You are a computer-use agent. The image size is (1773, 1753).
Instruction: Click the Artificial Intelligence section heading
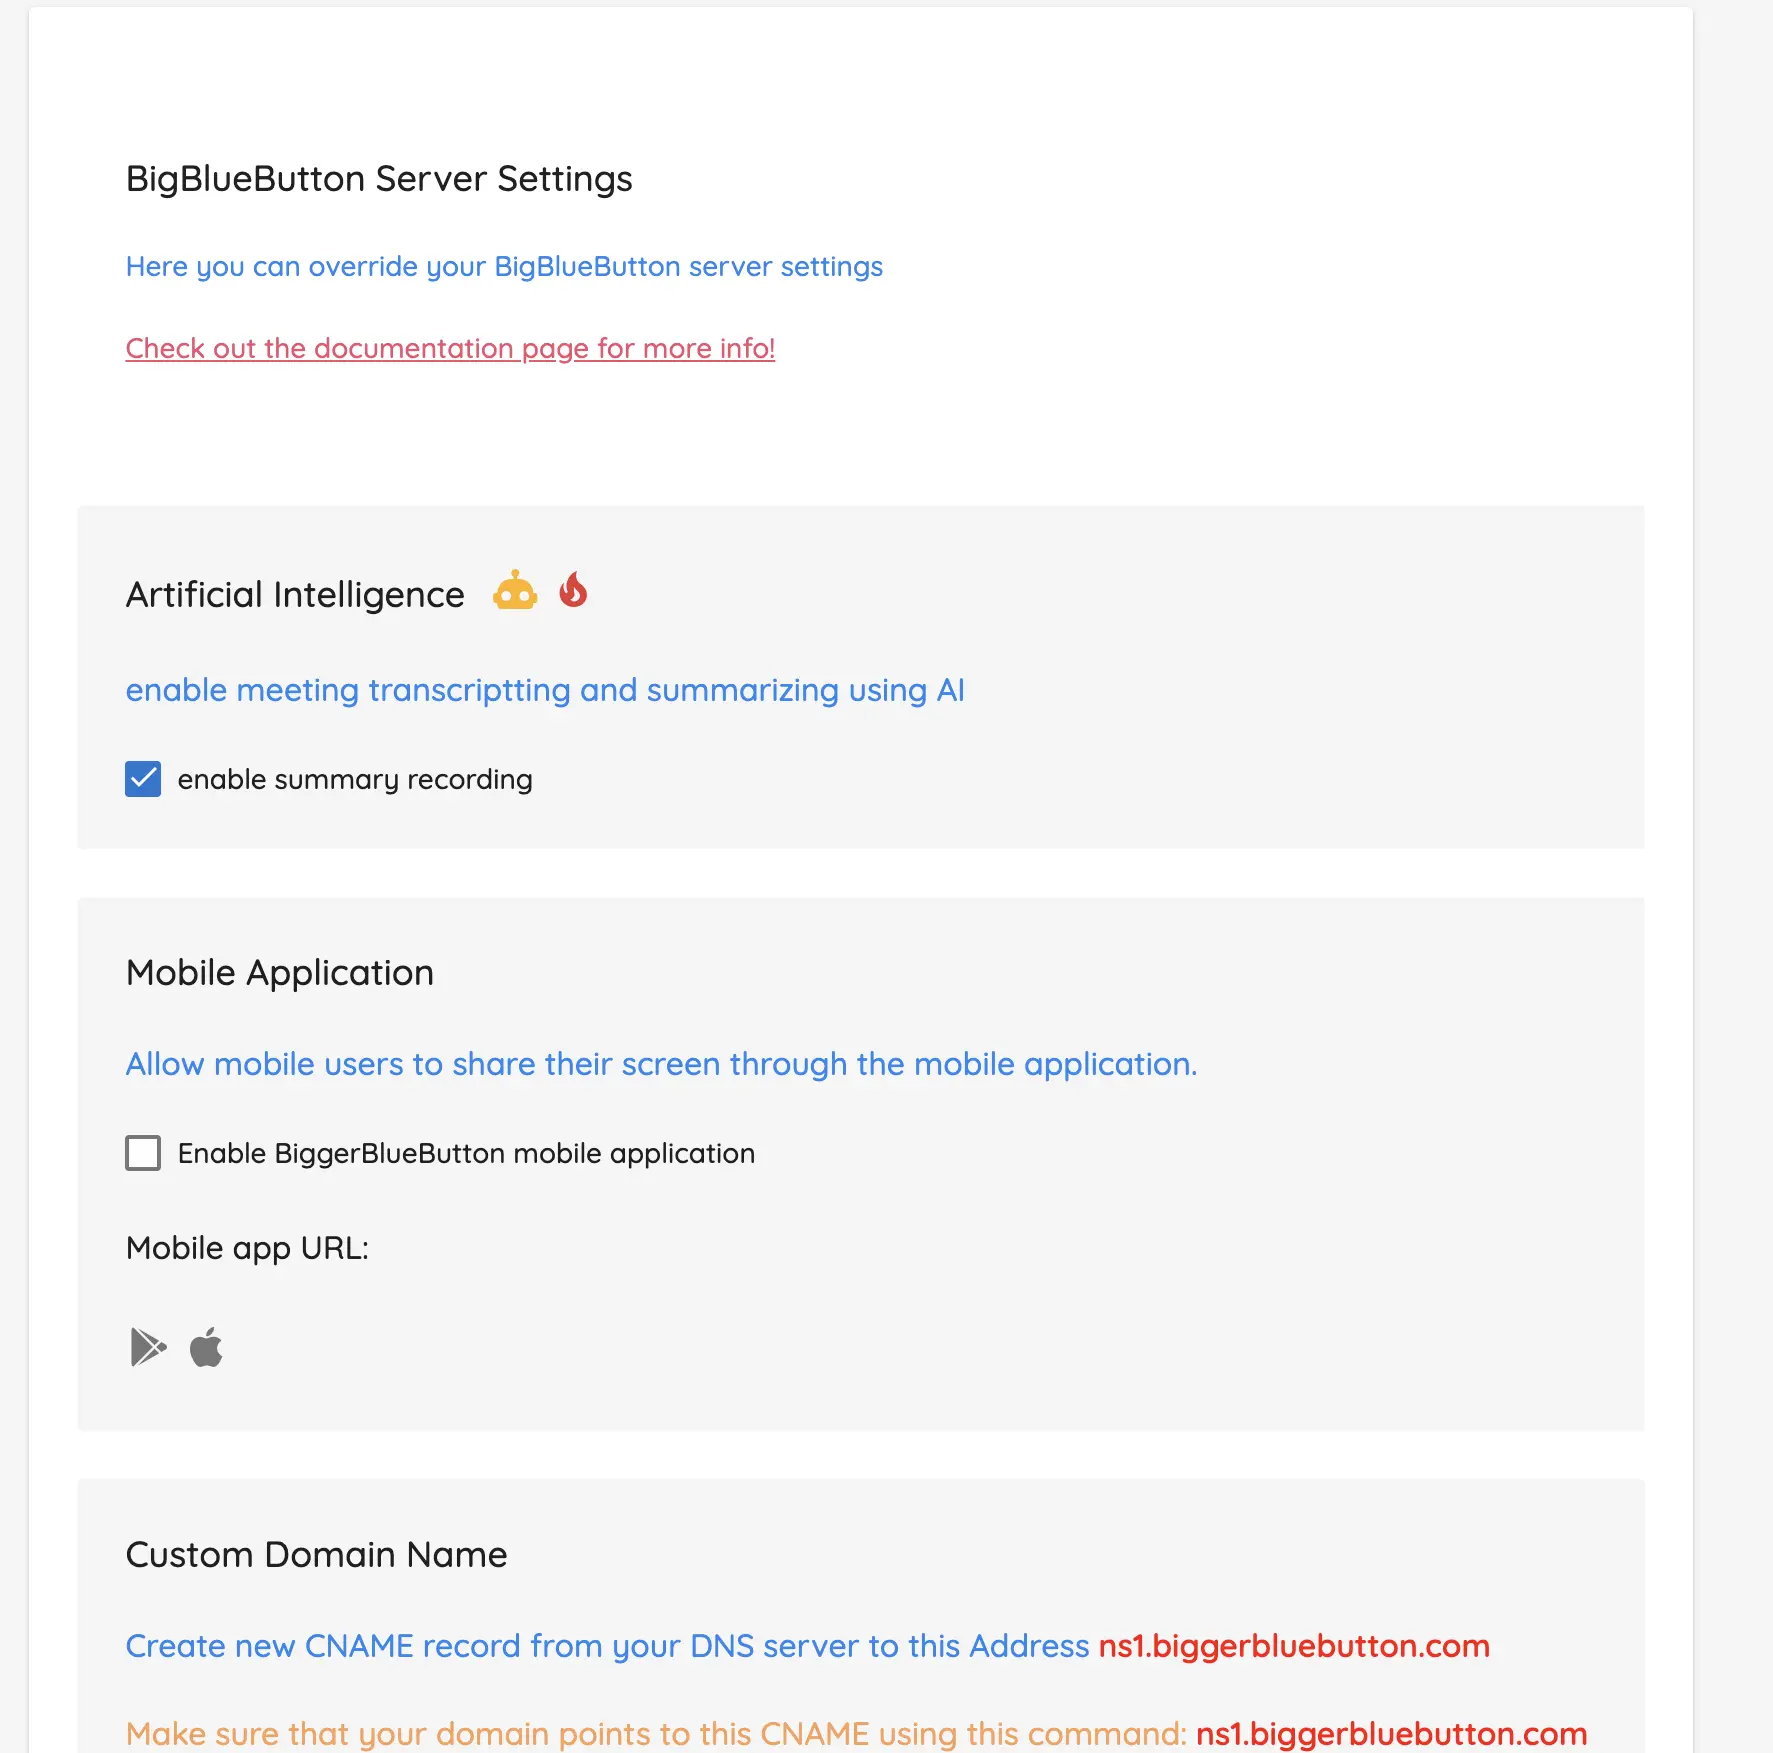pyautogui.click(x=295, y=595)
